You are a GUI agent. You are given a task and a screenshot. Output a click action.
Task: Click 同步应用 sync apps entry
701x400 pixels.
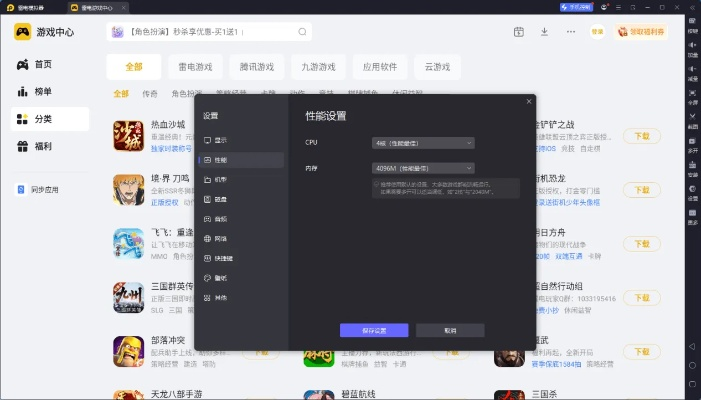tap(38, 189)
